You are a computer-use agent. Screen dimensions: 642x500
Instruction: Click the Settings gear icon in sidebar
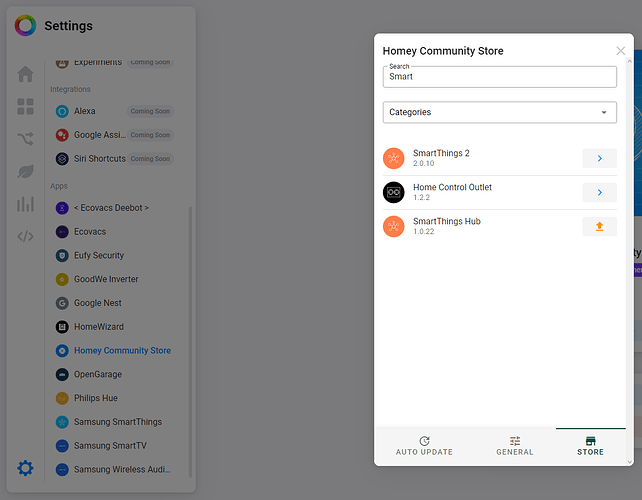pos(25,468)
